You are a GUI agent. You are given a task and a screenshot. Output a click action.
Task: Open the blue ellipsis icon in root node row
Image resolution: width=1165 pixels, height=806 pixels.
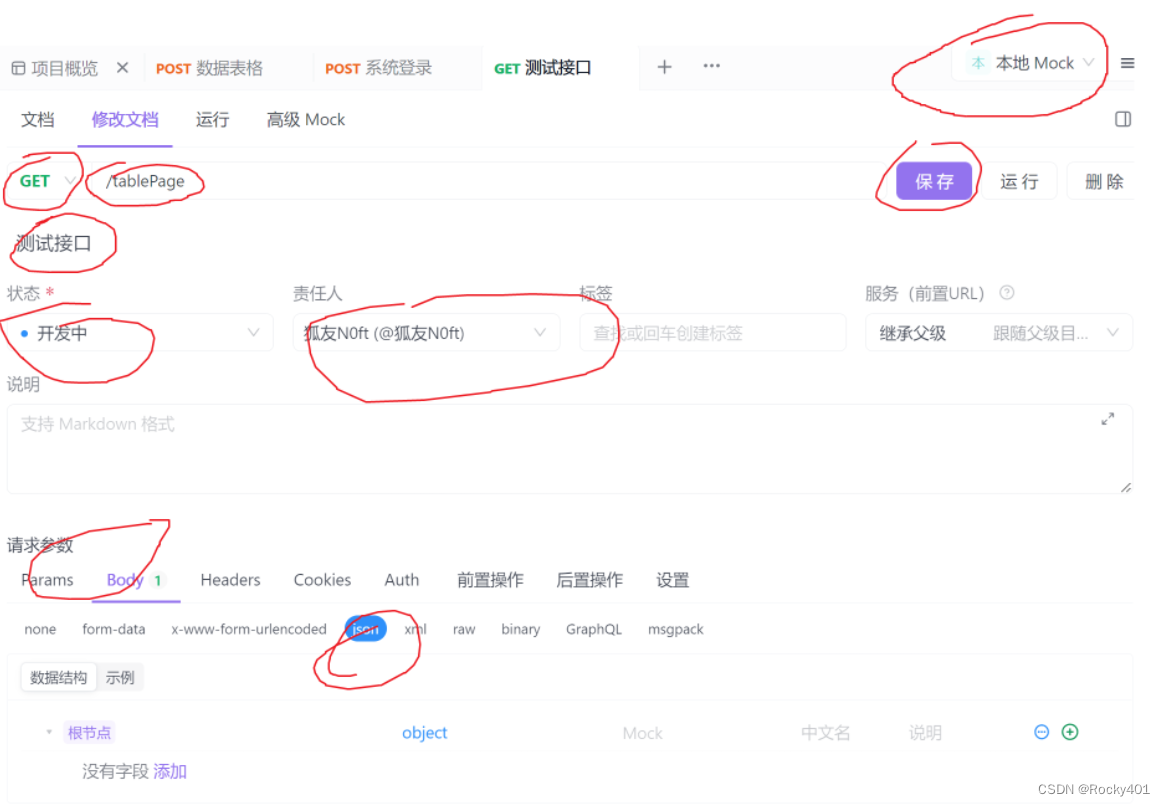[x=1041, y=732]
